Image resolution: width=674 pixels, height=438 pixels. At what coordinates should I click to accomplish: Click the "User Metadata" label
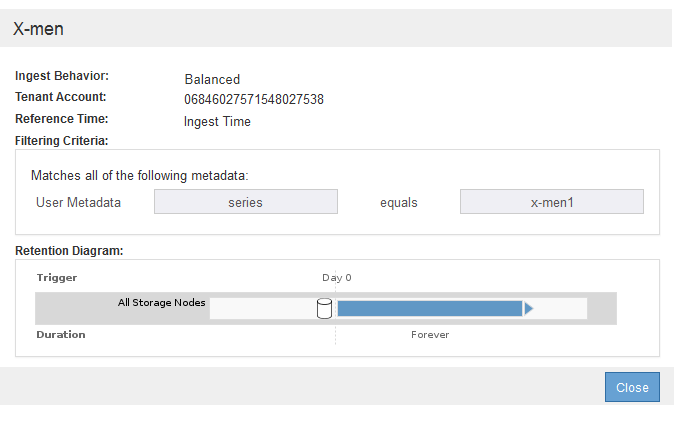(78, 202)
